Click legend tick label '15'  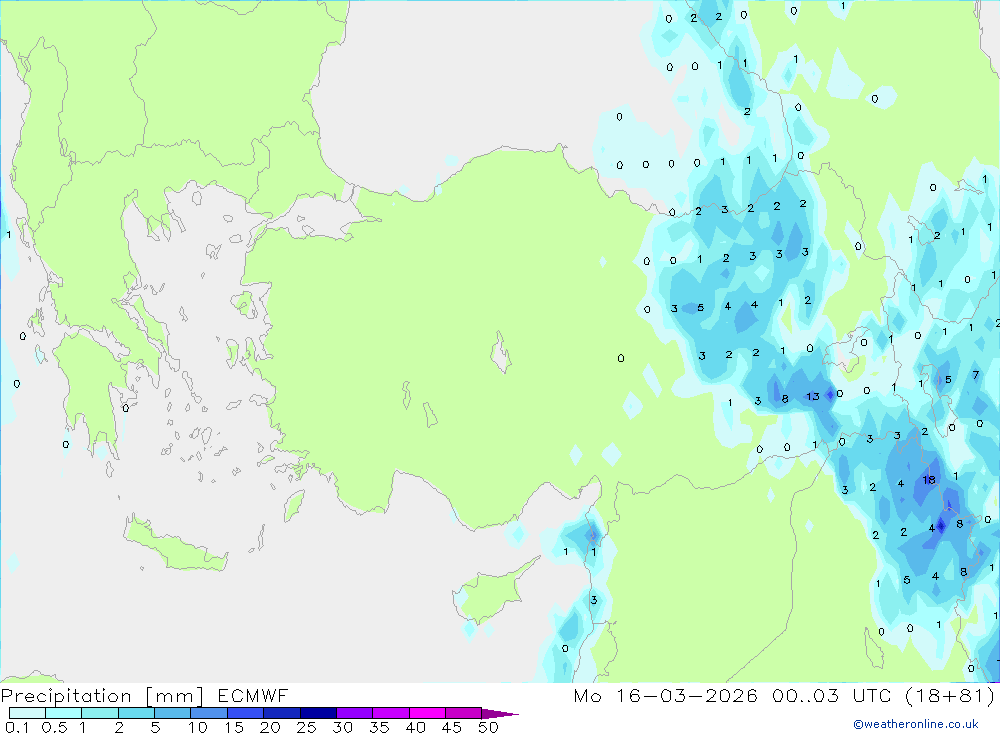tap(234, 727)
